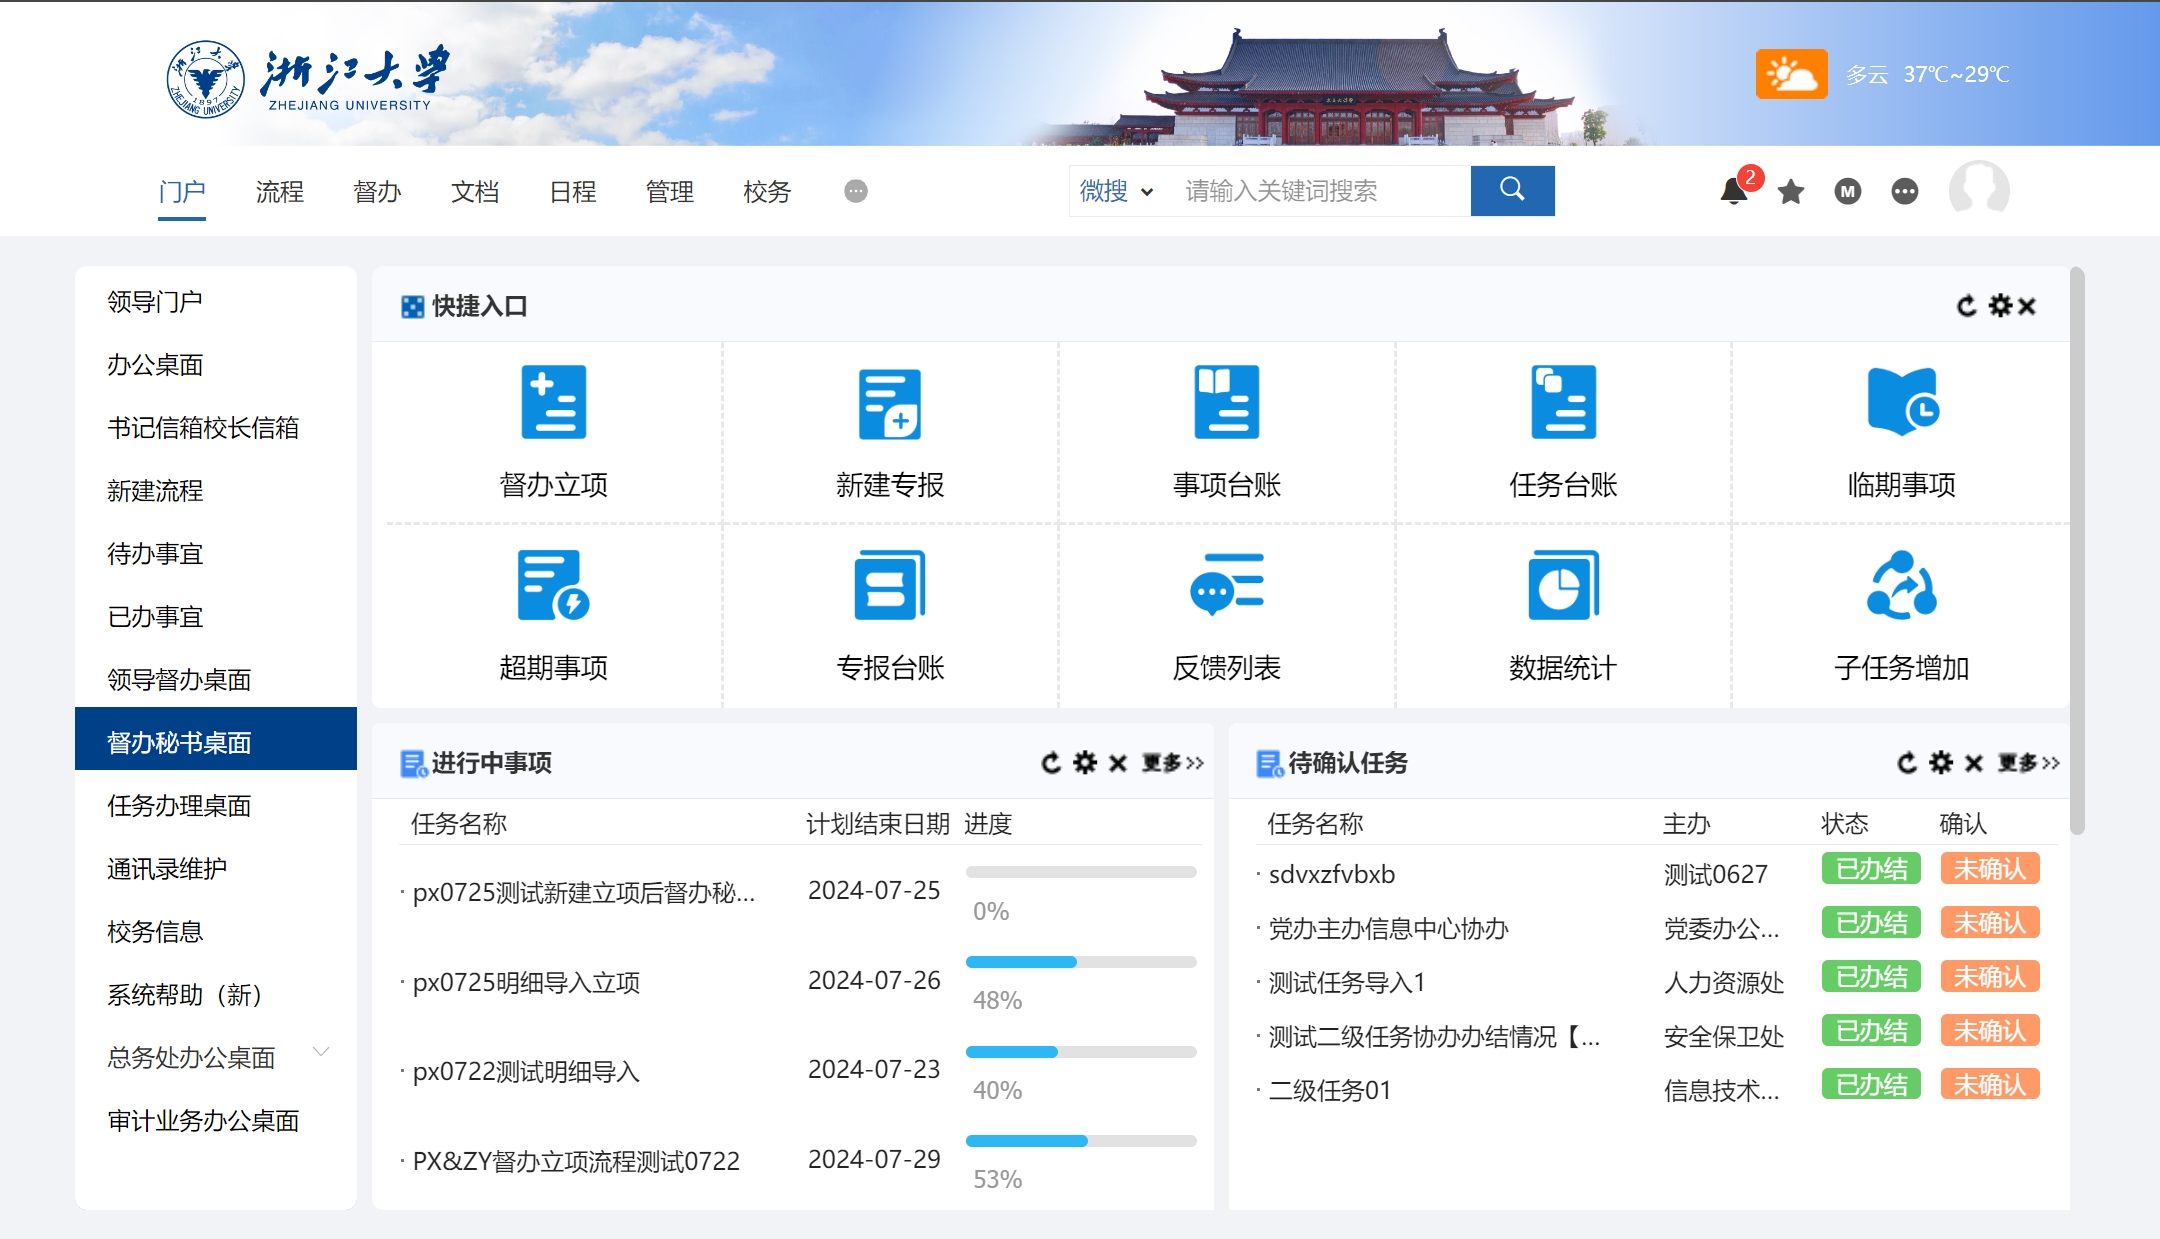Open settings gear of 待确认任务 panel
The width and height of the screenshot is (2160, 1239).
point(1941,763)
